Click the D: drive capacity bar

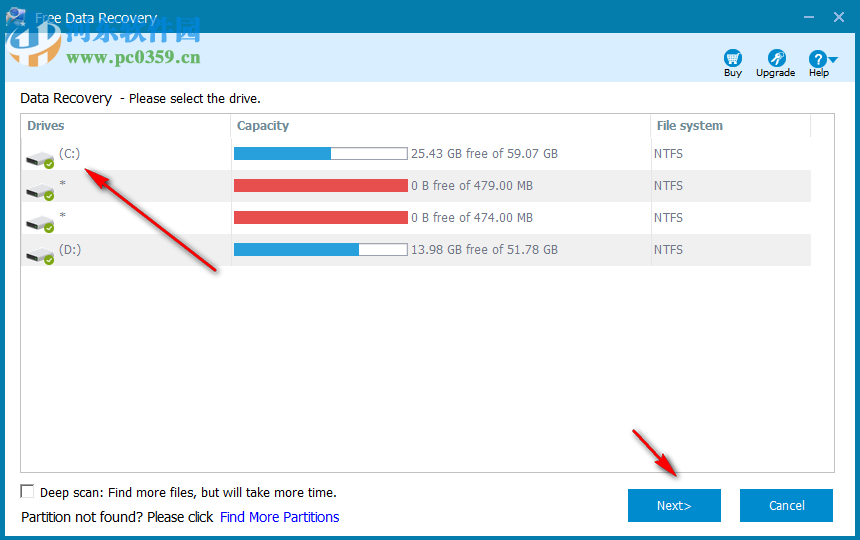coord(320,249)
